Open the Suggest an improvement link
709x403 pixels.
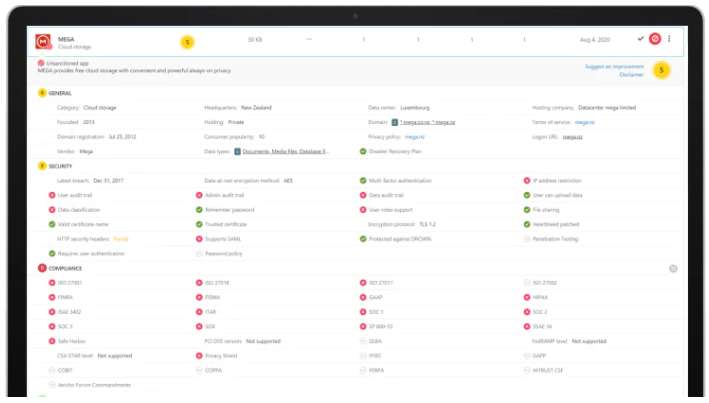pyautogui.click(x=614, y=66)
